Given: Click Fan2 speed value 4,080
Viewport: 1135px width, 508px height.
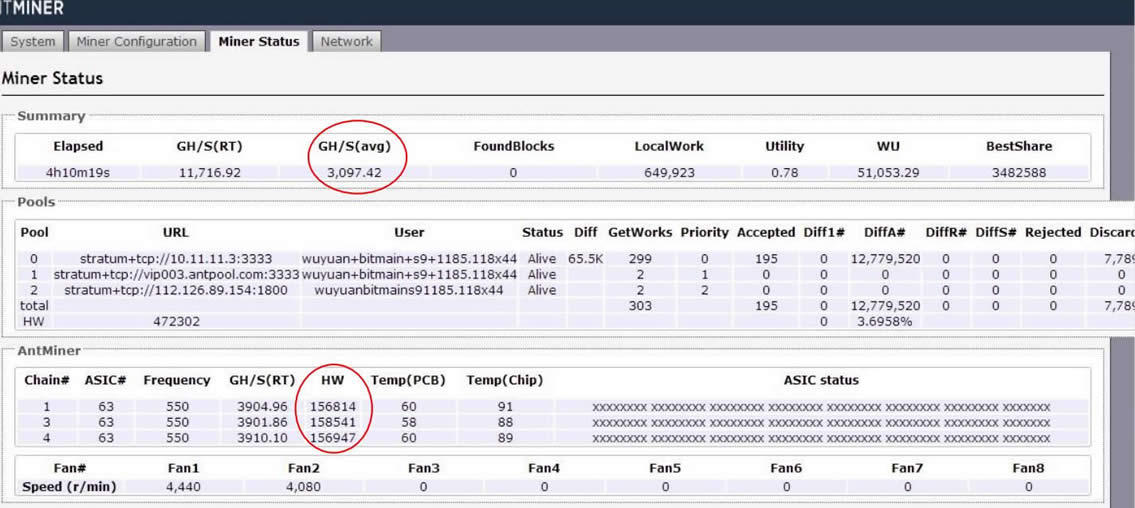Looking at the screenshot, I should tap(303, 487).
